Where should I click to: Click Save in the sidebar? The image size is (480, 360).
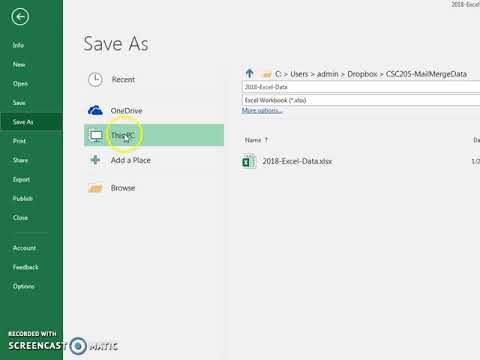(x=19, y=103)
